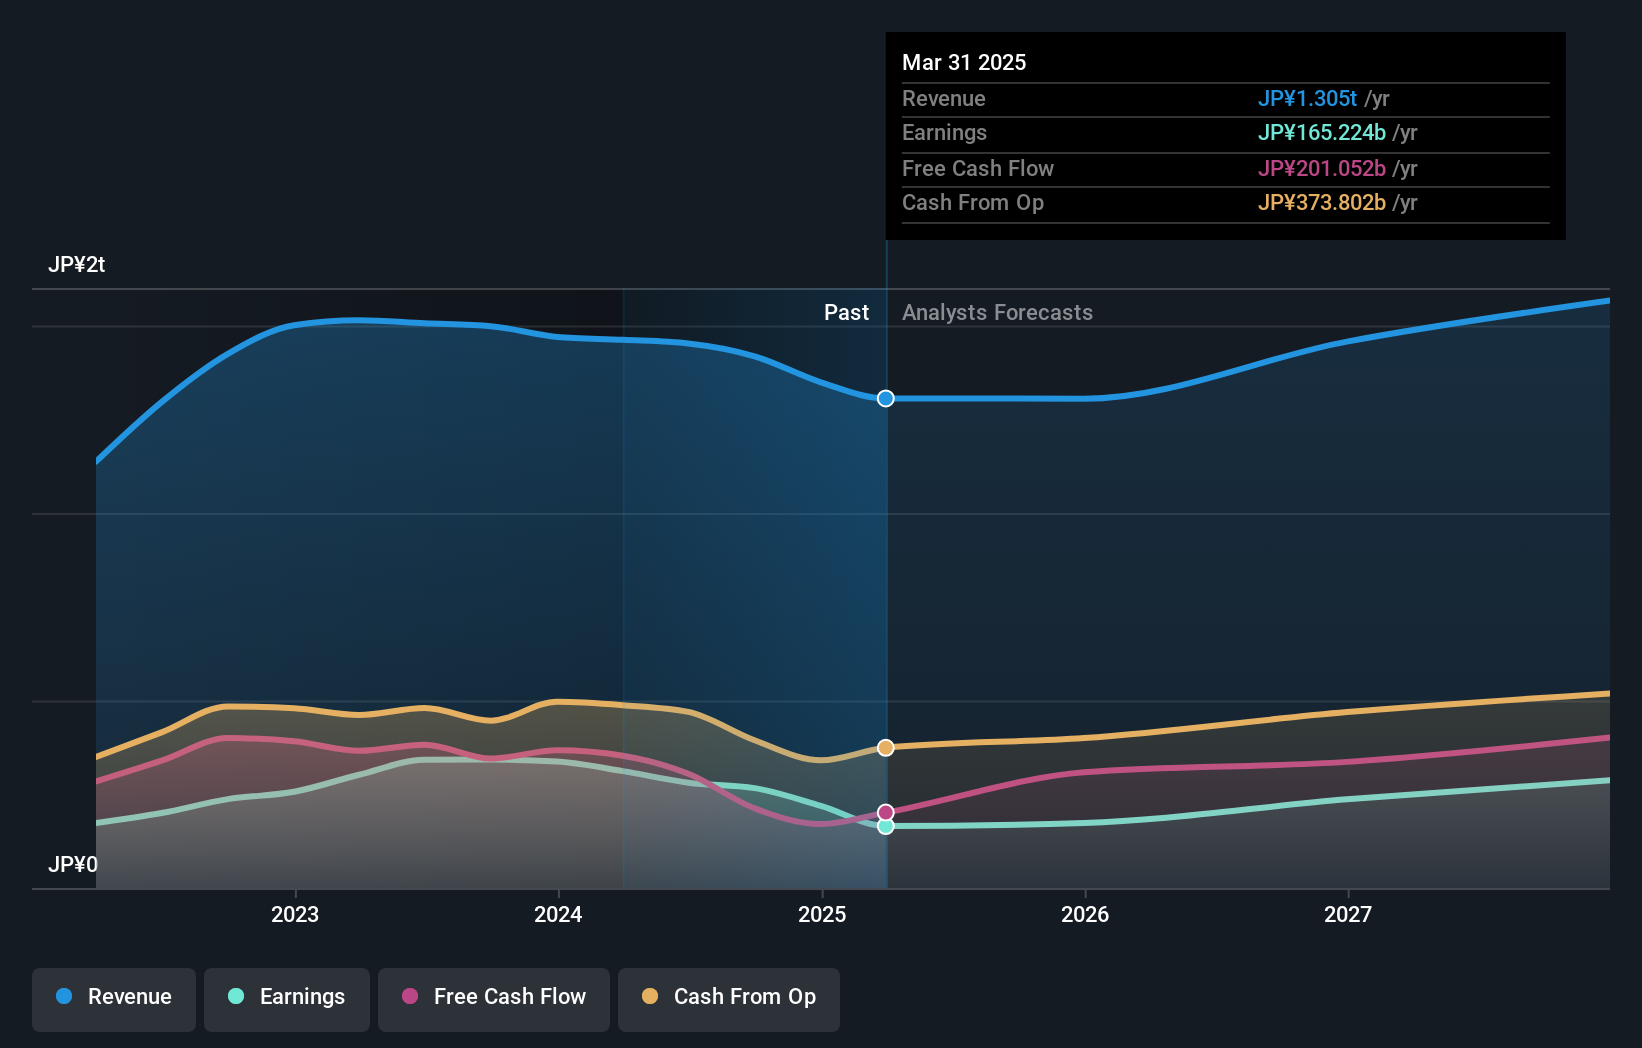Click the Past section label
This screenshot has width=1642, height=1048.
846,312
